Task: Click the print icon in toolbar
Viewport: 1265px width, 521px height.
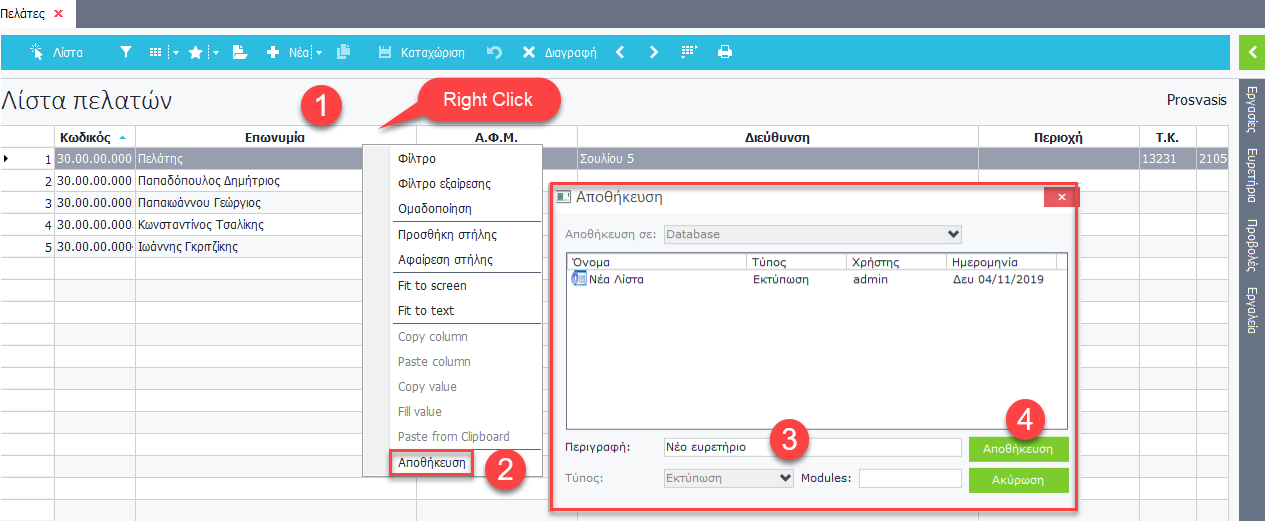Action: click(x=725, y=52)
